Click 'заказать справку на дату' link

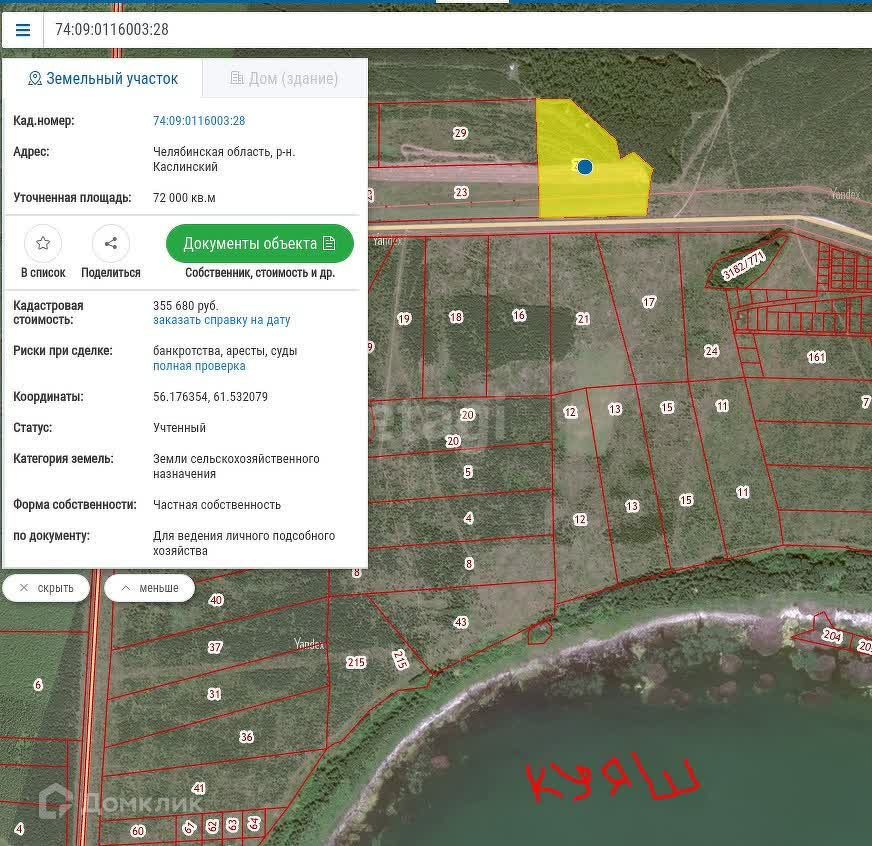coord(221,320)
